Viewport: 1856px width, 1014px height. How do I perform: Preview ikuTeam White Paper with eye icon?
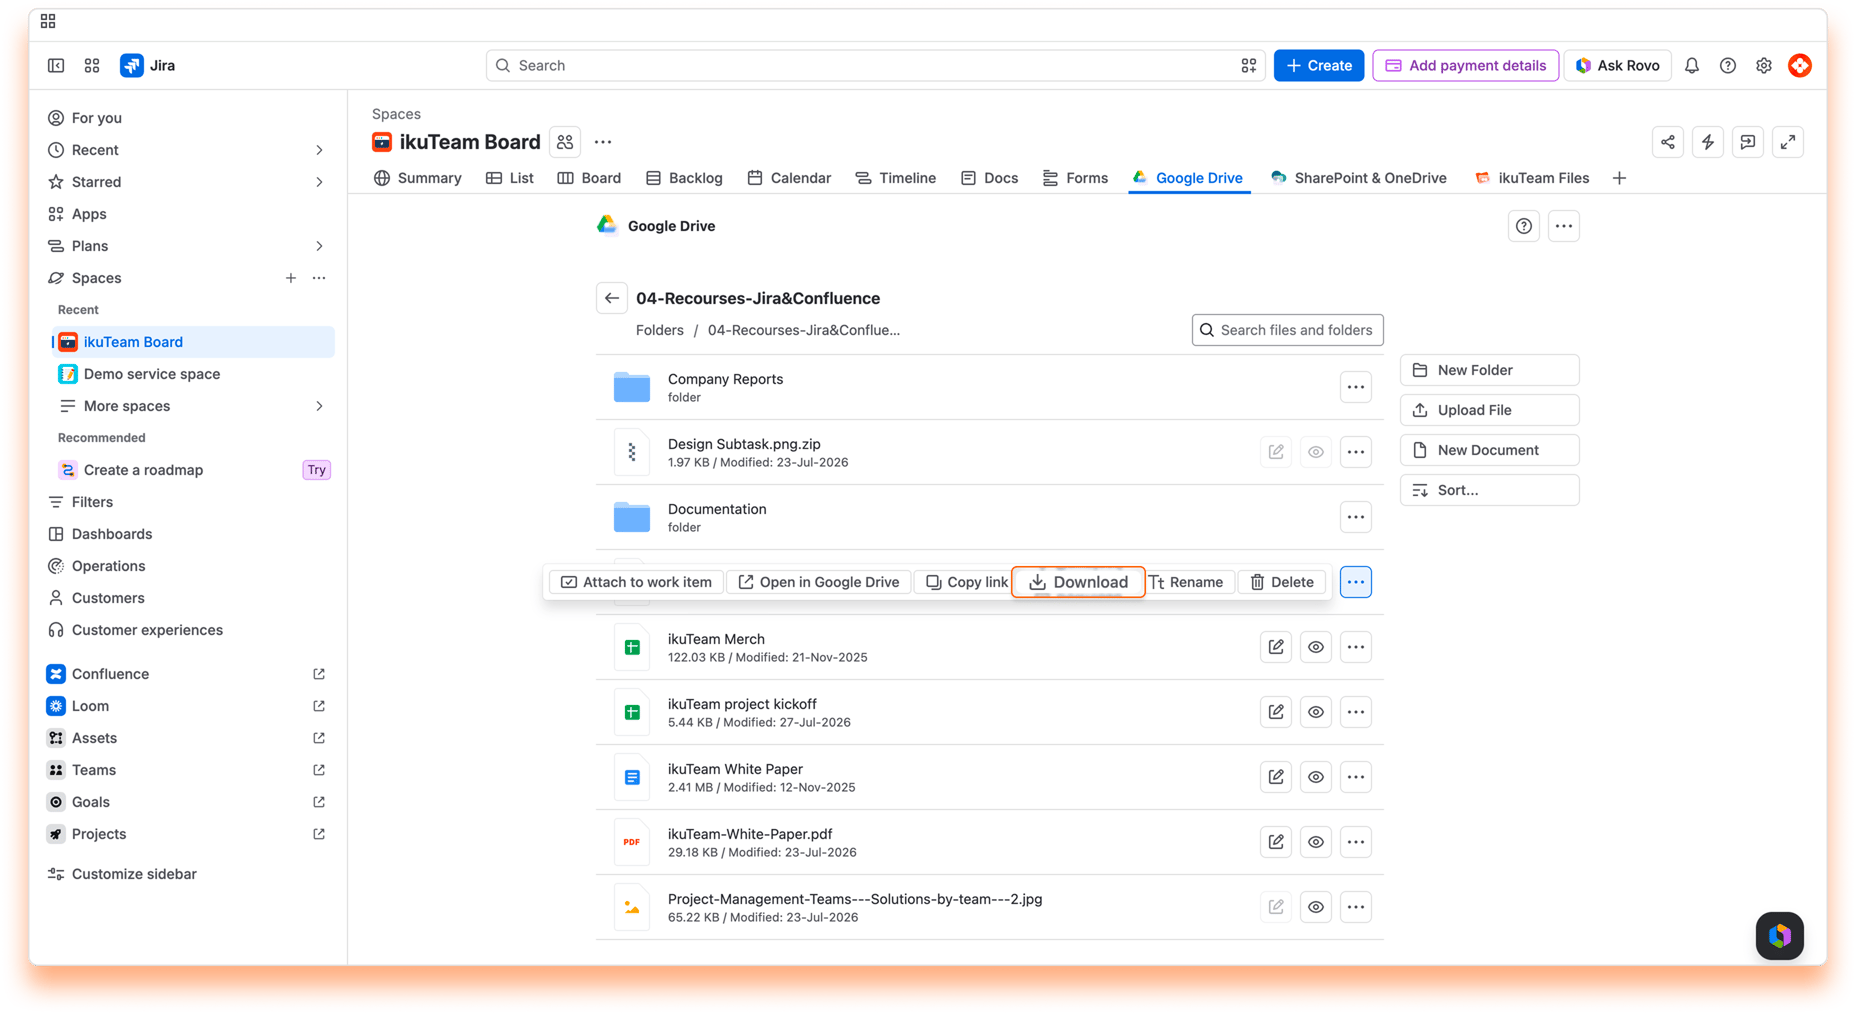(x=1316, y=777)
